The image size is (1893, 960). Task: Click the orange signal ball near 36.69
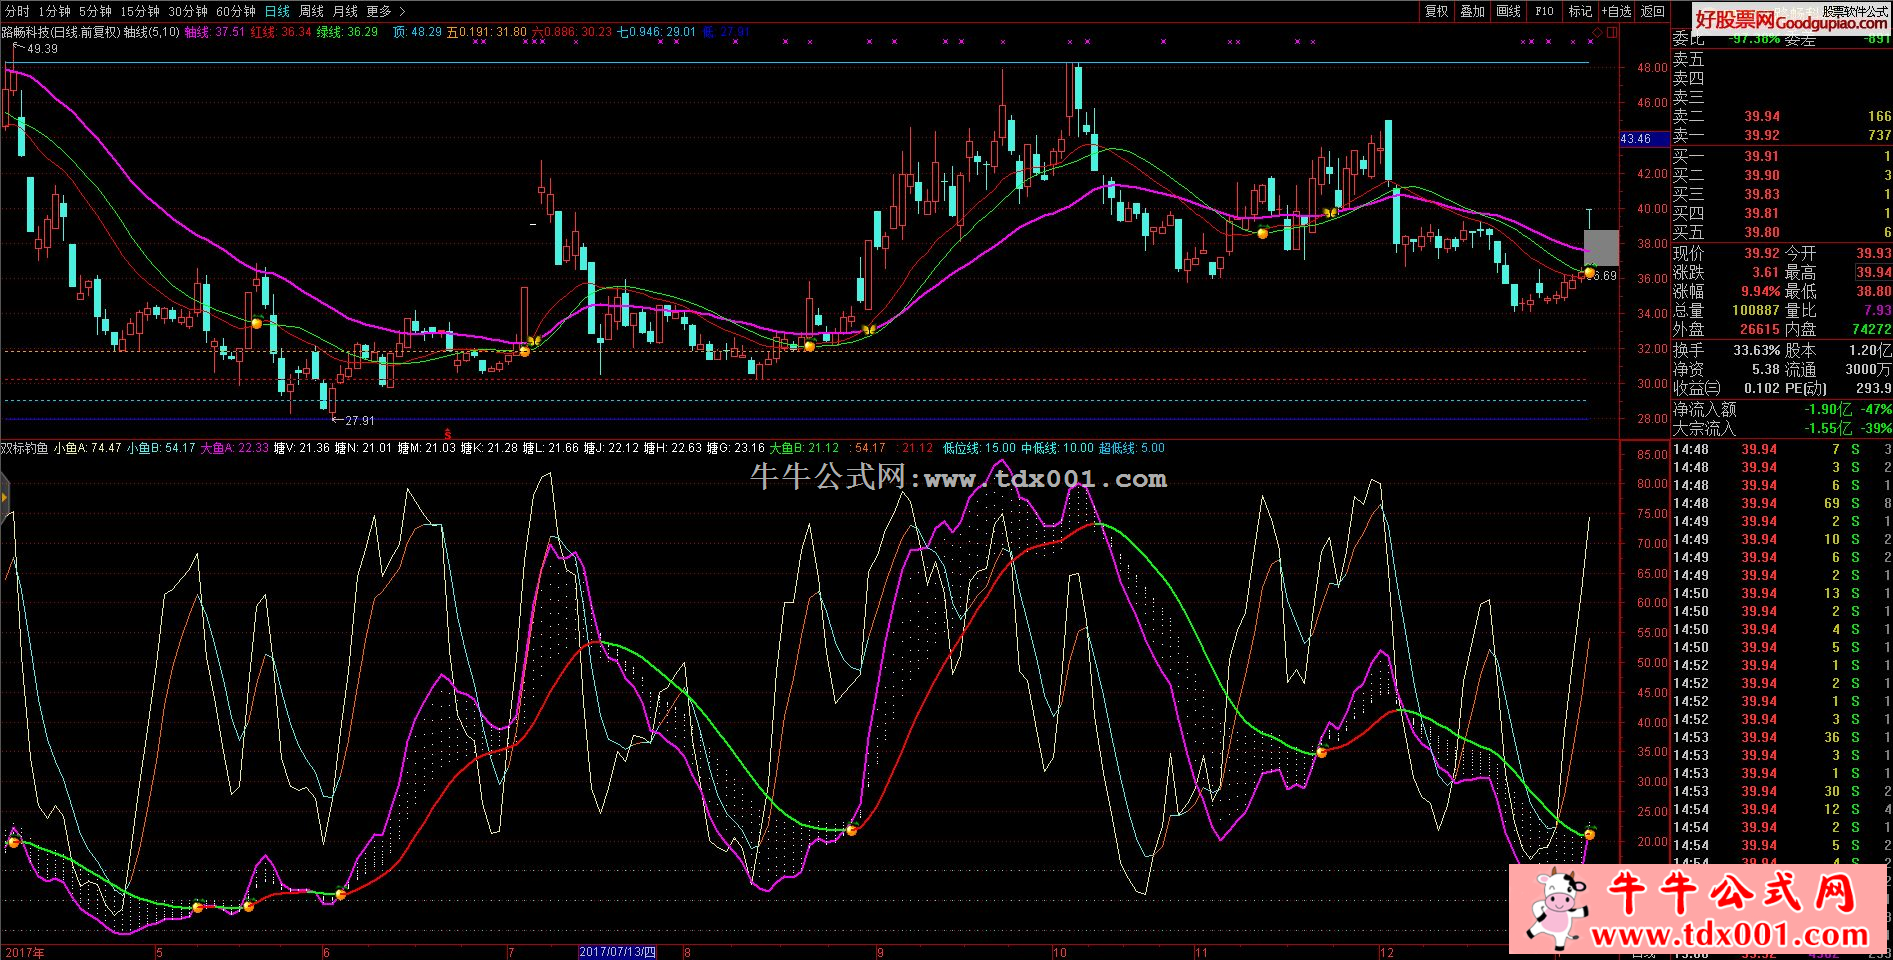tap(1589, 272)
